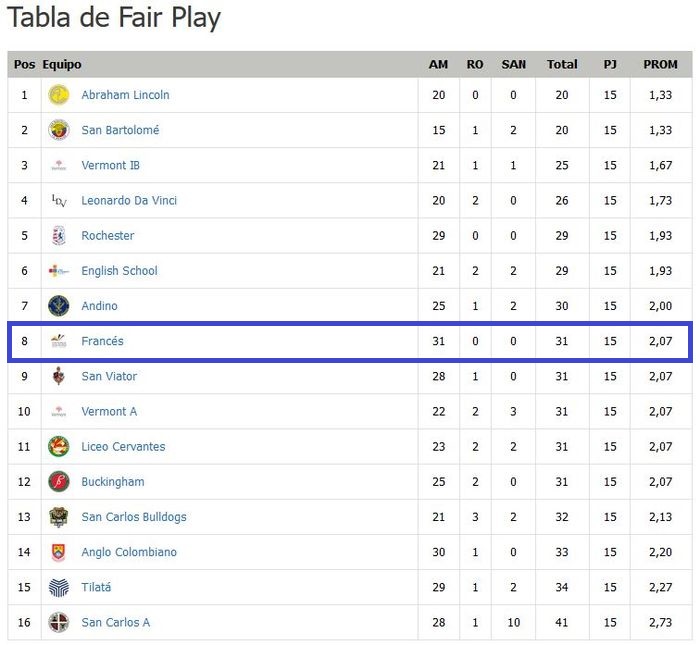Screen dimensions: 700x645
Task: Click the San Carlos A crest icon
Action: pos(58,622)
